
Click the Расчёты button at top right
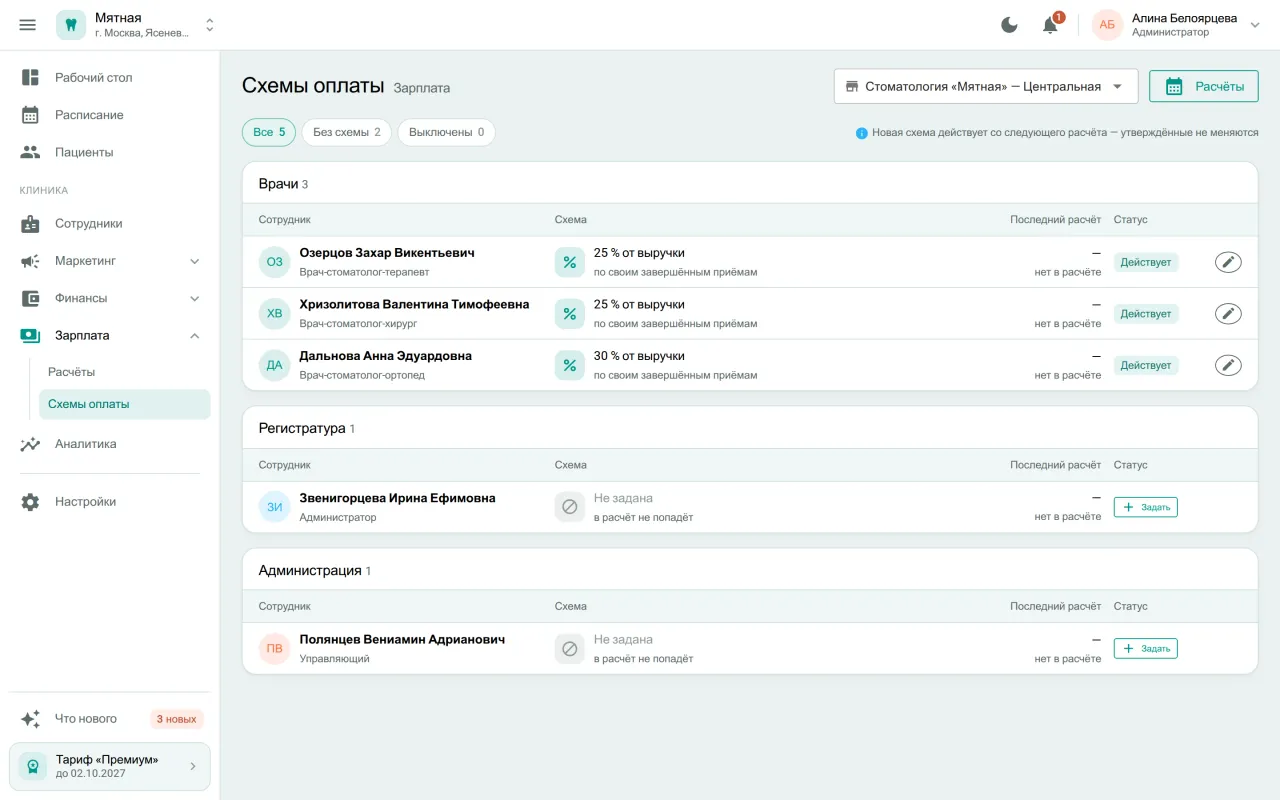point(1203,86)
